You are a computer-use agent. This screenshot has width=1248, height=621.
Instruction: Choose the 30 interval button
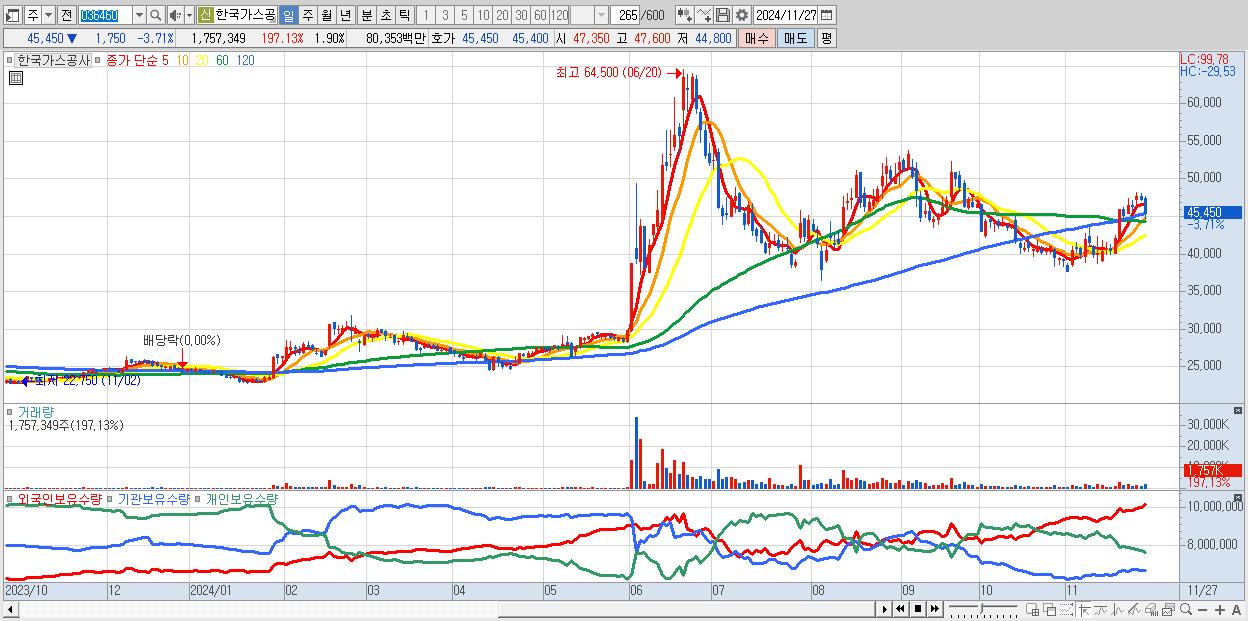point(521,15)
